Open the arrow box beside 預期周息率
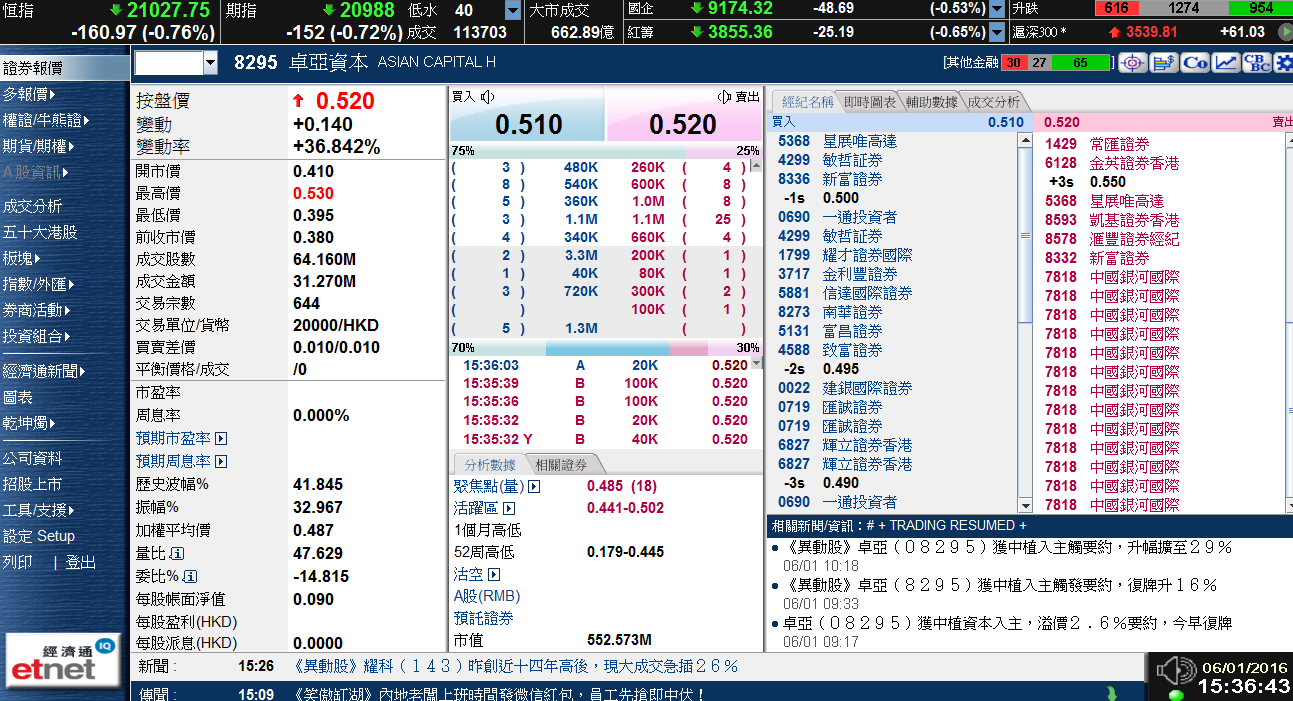The width and height of the screenshot is (1293, 701). click(x=221, y=462)
